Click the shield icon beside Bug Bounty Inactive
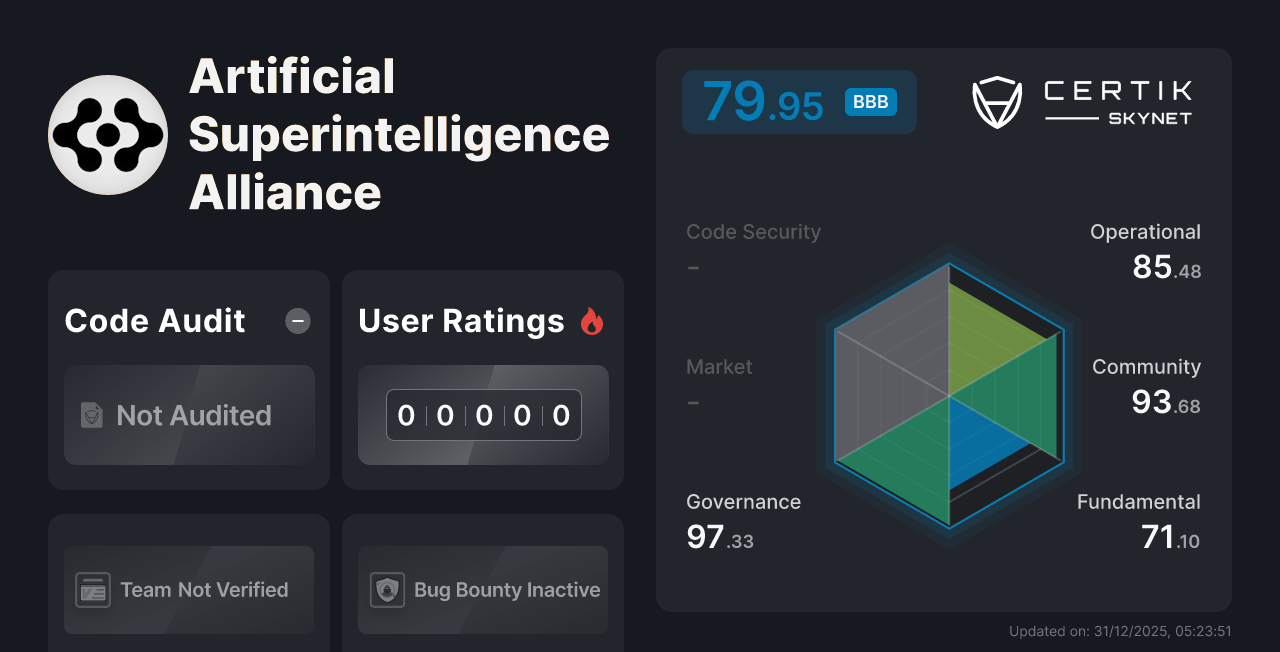Image resolution: width=1280 pixels, height=652 pixels. point(388,590)
